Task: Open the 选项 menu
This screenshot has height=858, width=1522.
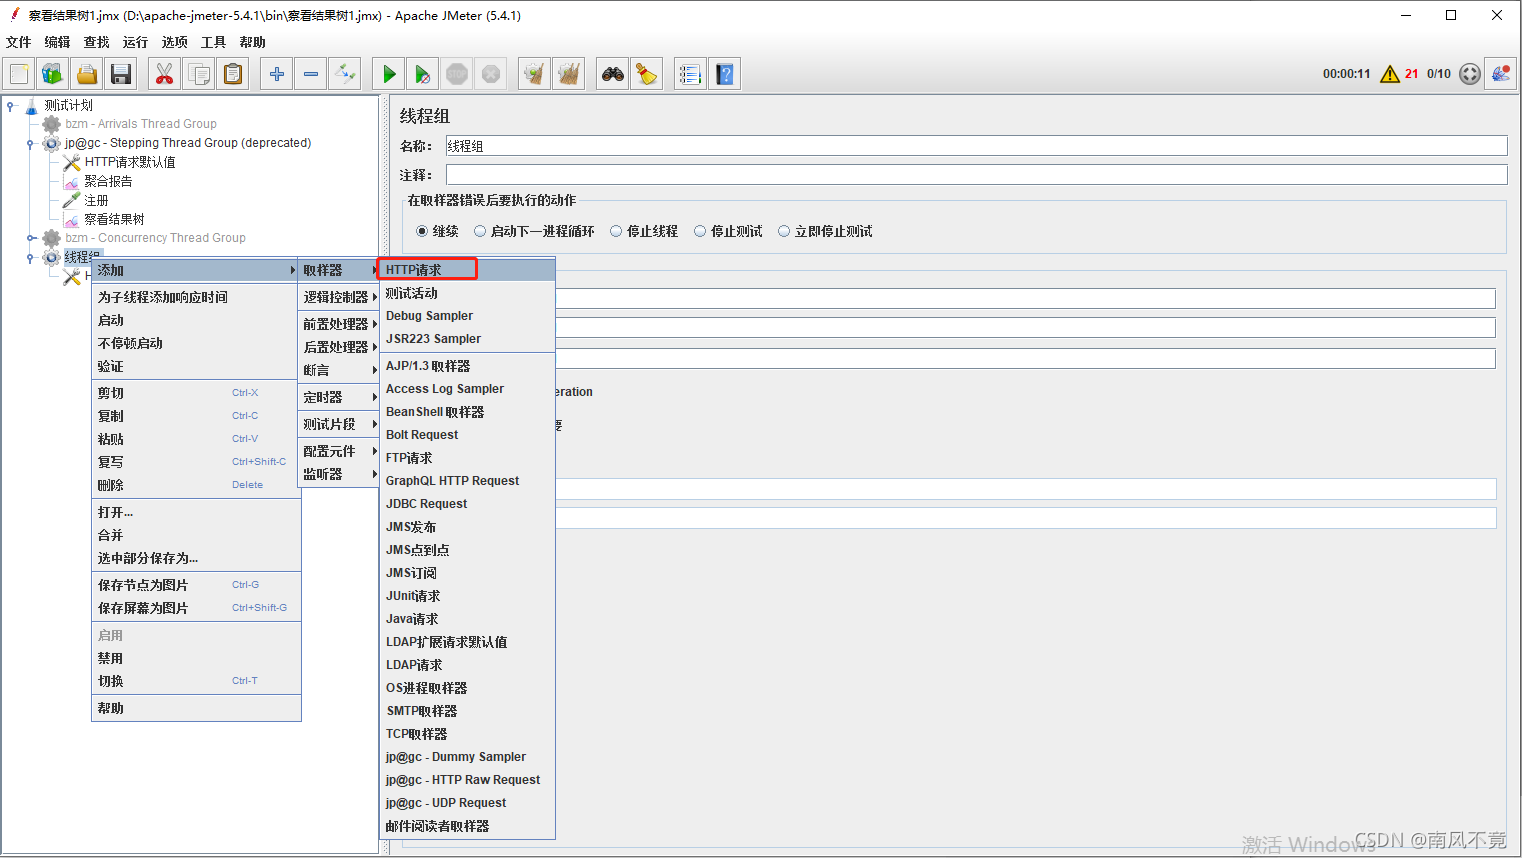Action: (175, 42)
